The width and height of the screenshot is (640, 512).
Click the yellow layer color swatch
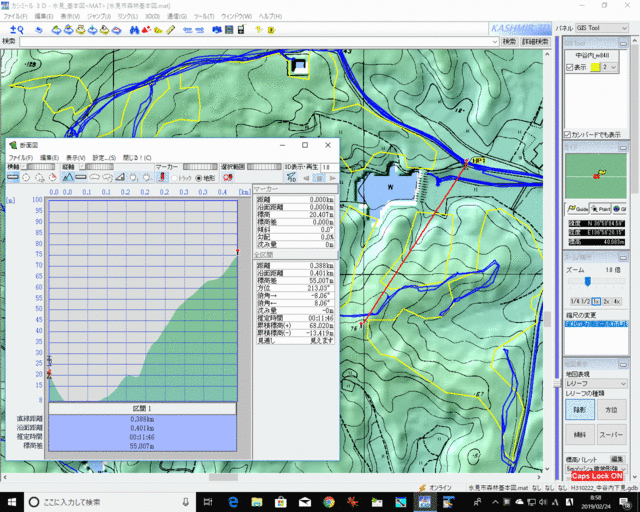(596, 67)
